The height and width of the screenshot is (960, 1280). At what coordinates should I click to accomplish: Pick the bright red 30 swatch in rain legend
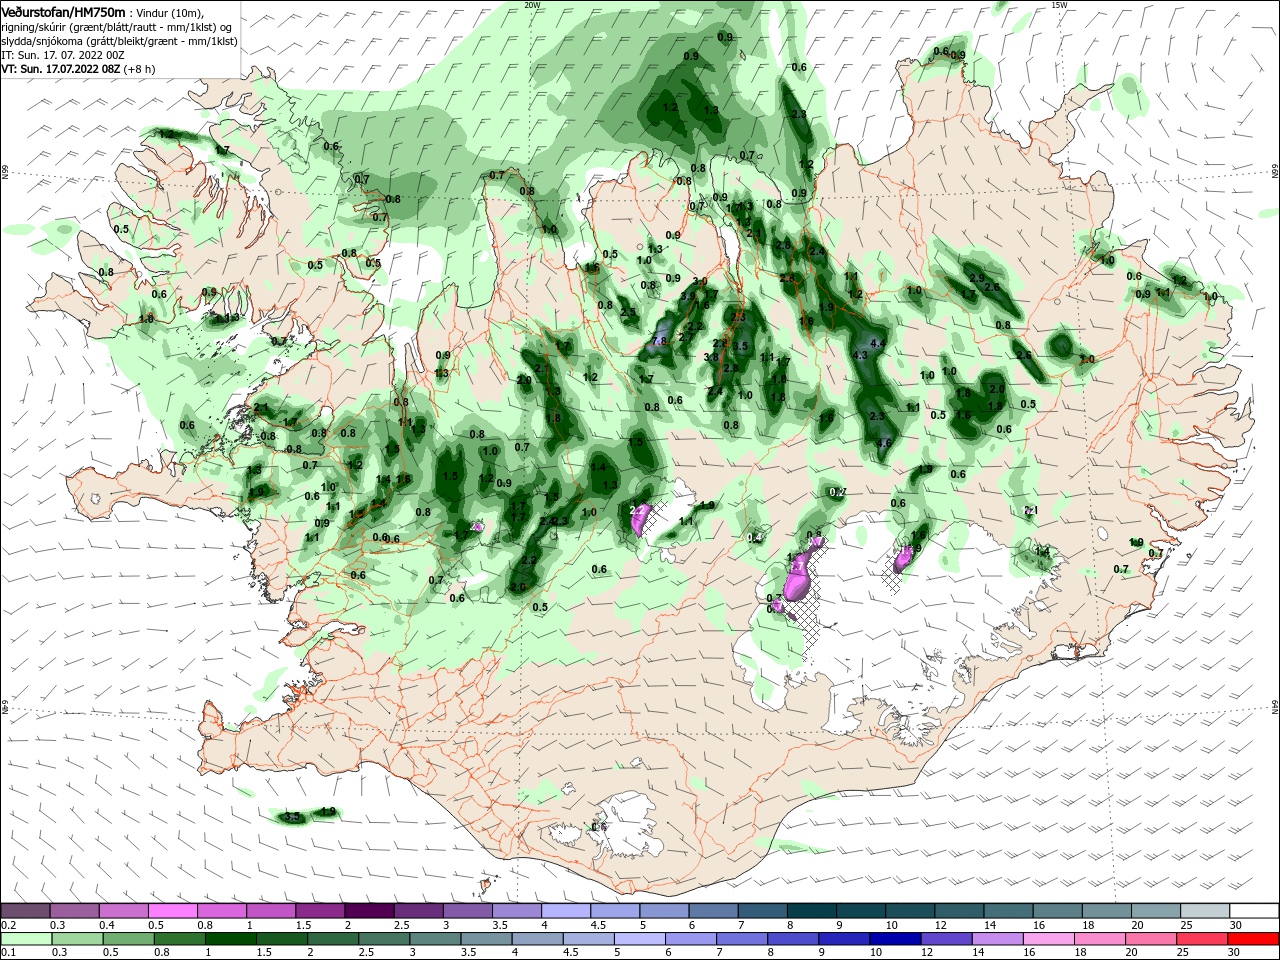click(1254, 939)
